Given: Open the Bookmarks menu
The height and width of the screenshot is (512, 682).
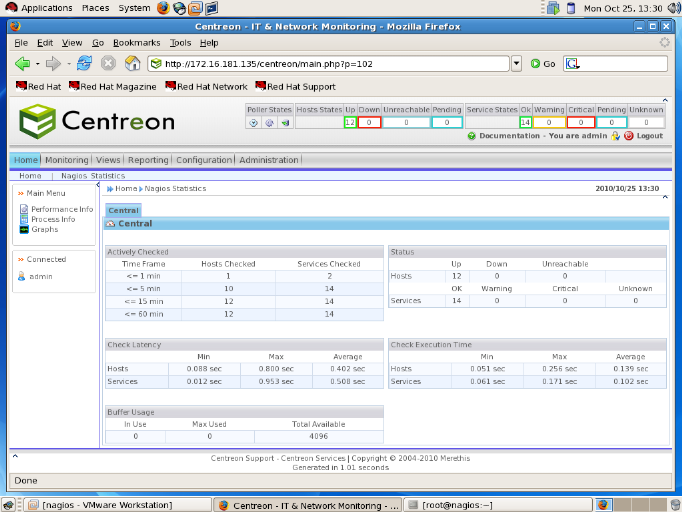Looking at the screenshot, I should click(x=135, y=43).
